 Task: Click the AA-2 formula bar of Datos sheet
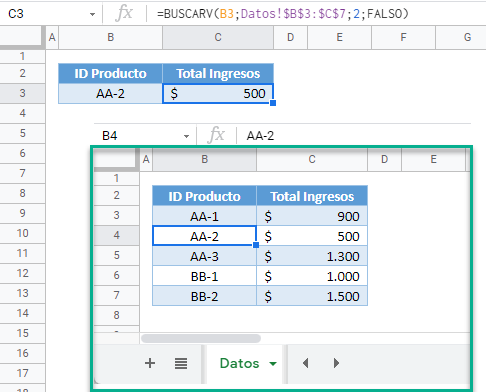point(353,136)
